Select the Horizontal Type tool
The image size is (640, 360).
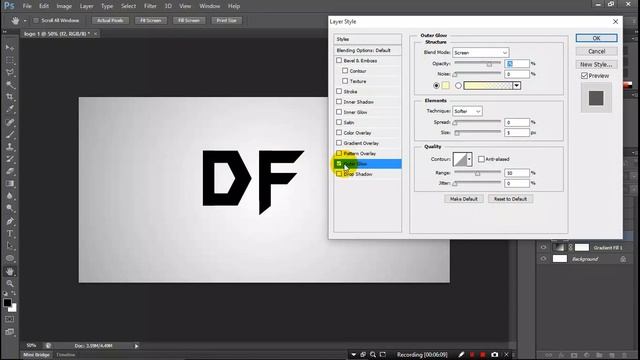coord(10,233)
